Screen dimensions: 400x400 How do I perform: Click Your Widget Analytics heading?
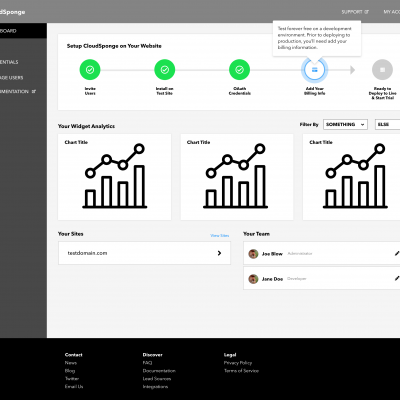86,126
